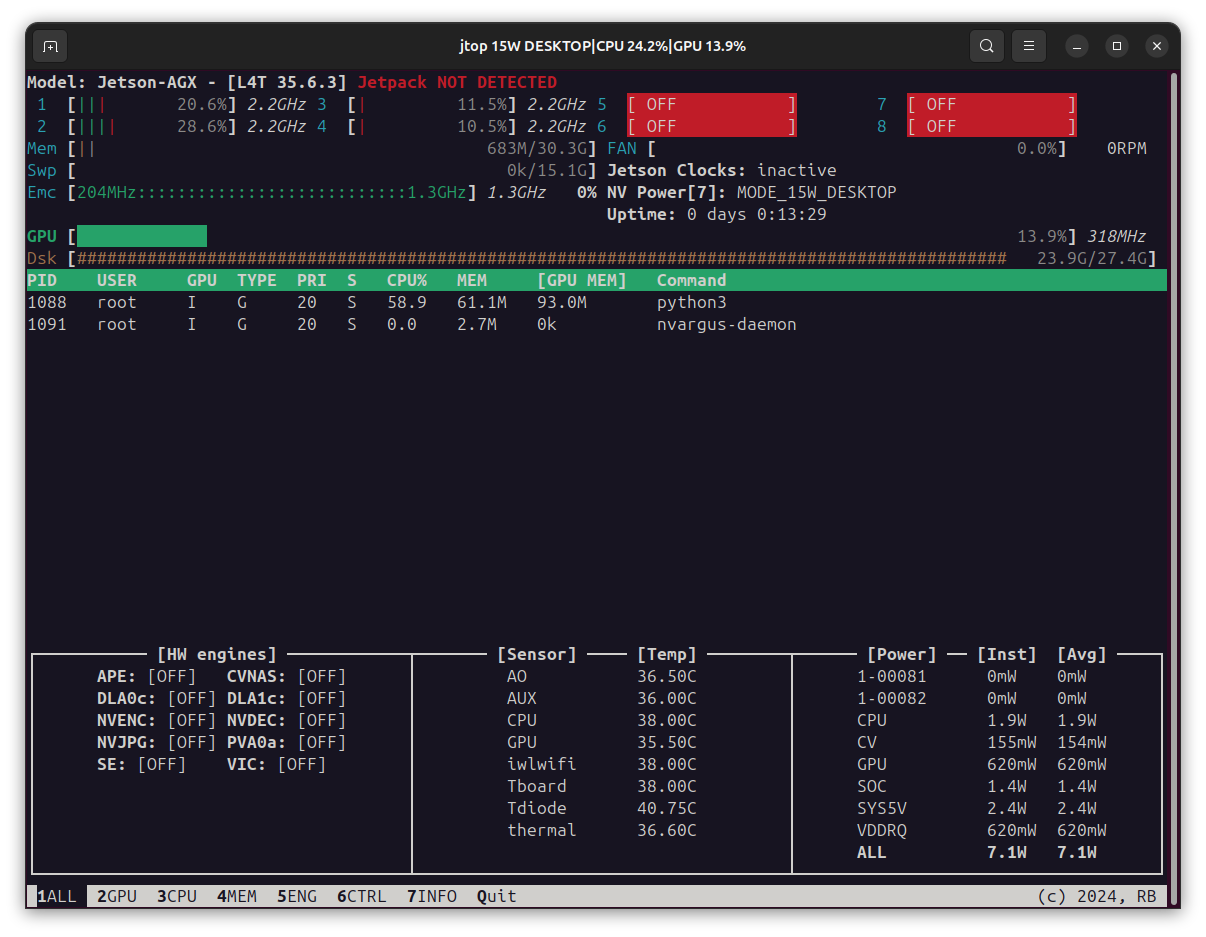Click Jetson Clocks inactive status
This screenshot has height=937, width=1206.
(722, 170)
